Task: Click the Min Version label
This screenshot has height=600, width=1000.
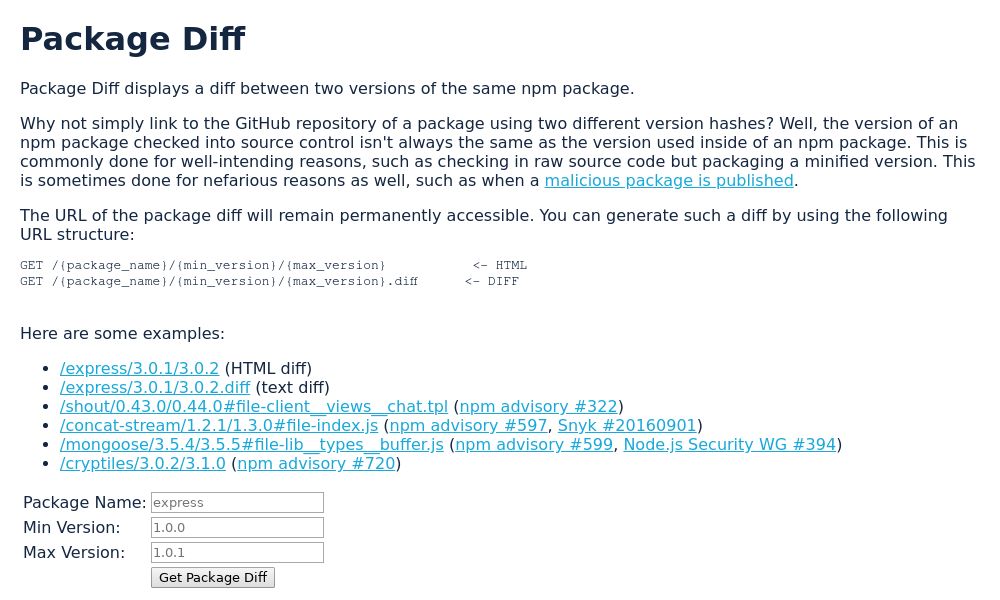Action: click(x=71, y=527)
